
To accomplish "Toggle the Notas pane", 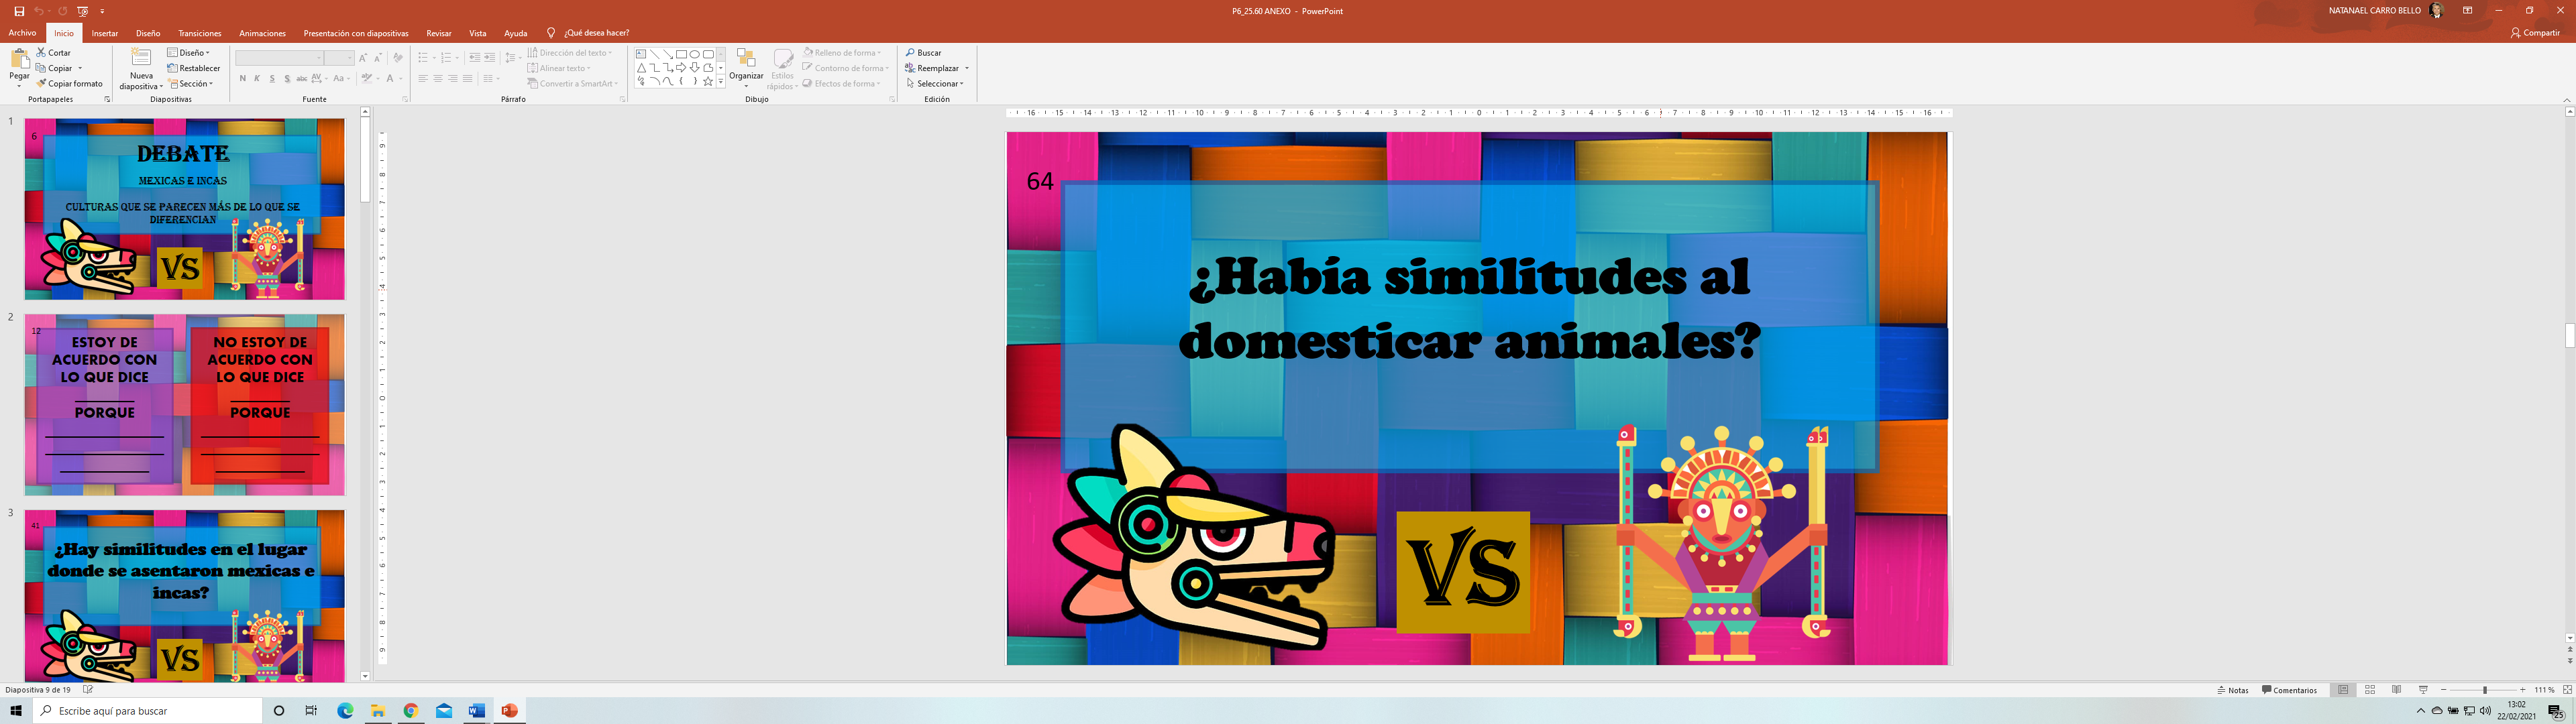I will (2233, 690).
